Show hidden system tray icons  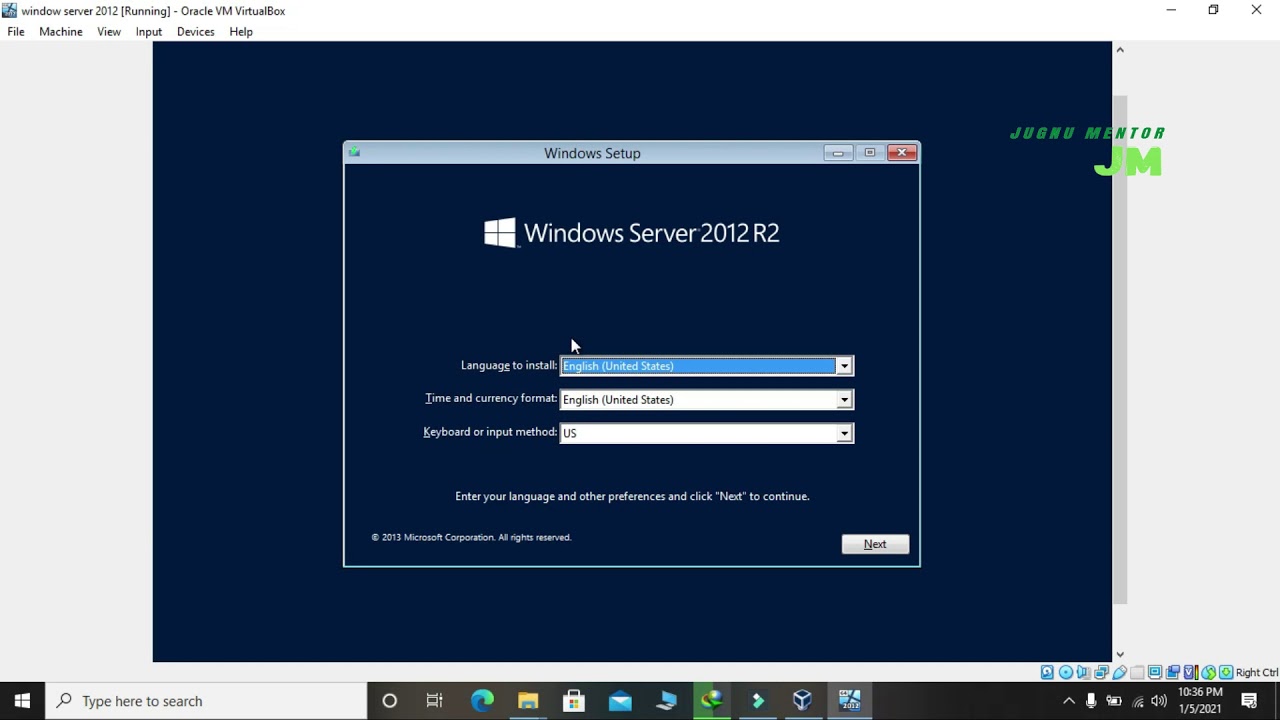pyautogui.click(x=1068, y=701)
